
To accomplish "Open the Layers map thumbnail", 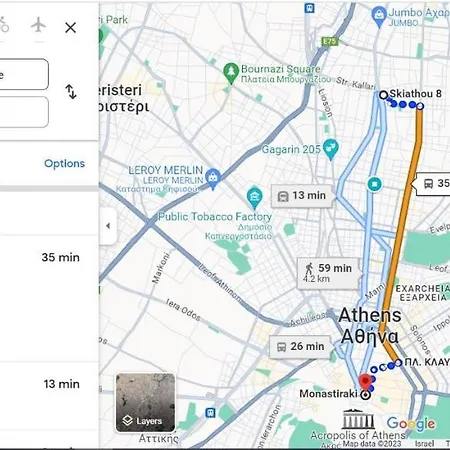I will pos(145,403).
